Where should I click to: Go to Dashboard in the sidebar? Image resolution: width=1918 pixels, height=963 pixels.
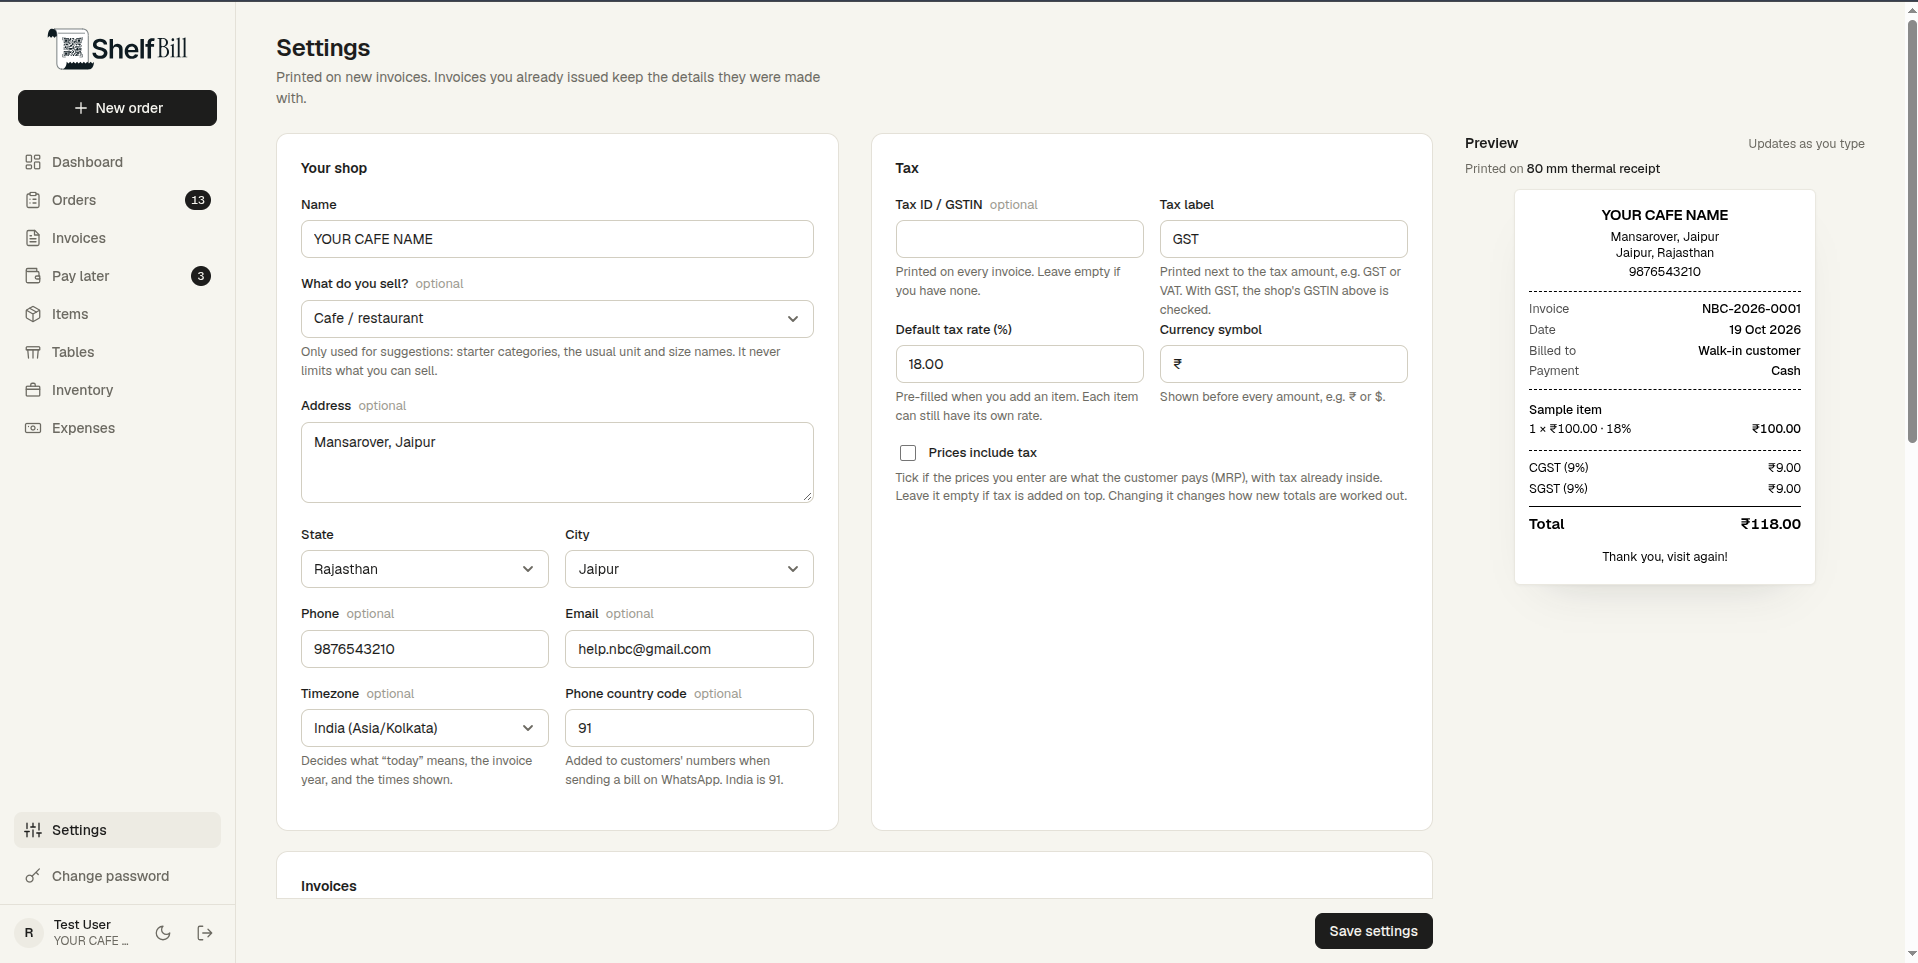click(118, 162)
